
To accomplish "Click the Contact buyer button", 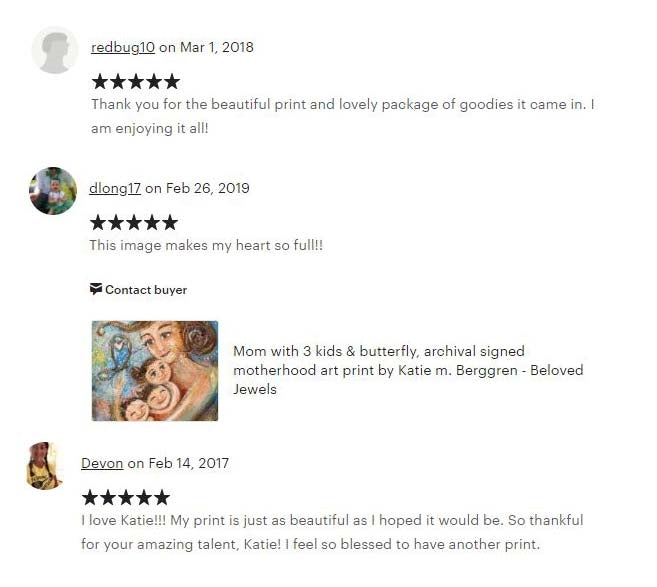I will (x=138, y=290).
